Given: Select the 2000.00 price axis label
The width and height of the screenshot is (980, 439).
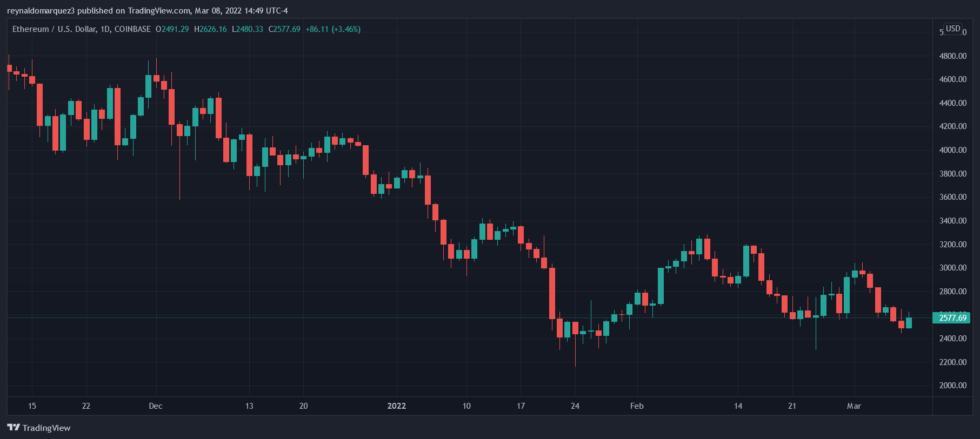Looking at the screenshot, I should tap(952, 385).
